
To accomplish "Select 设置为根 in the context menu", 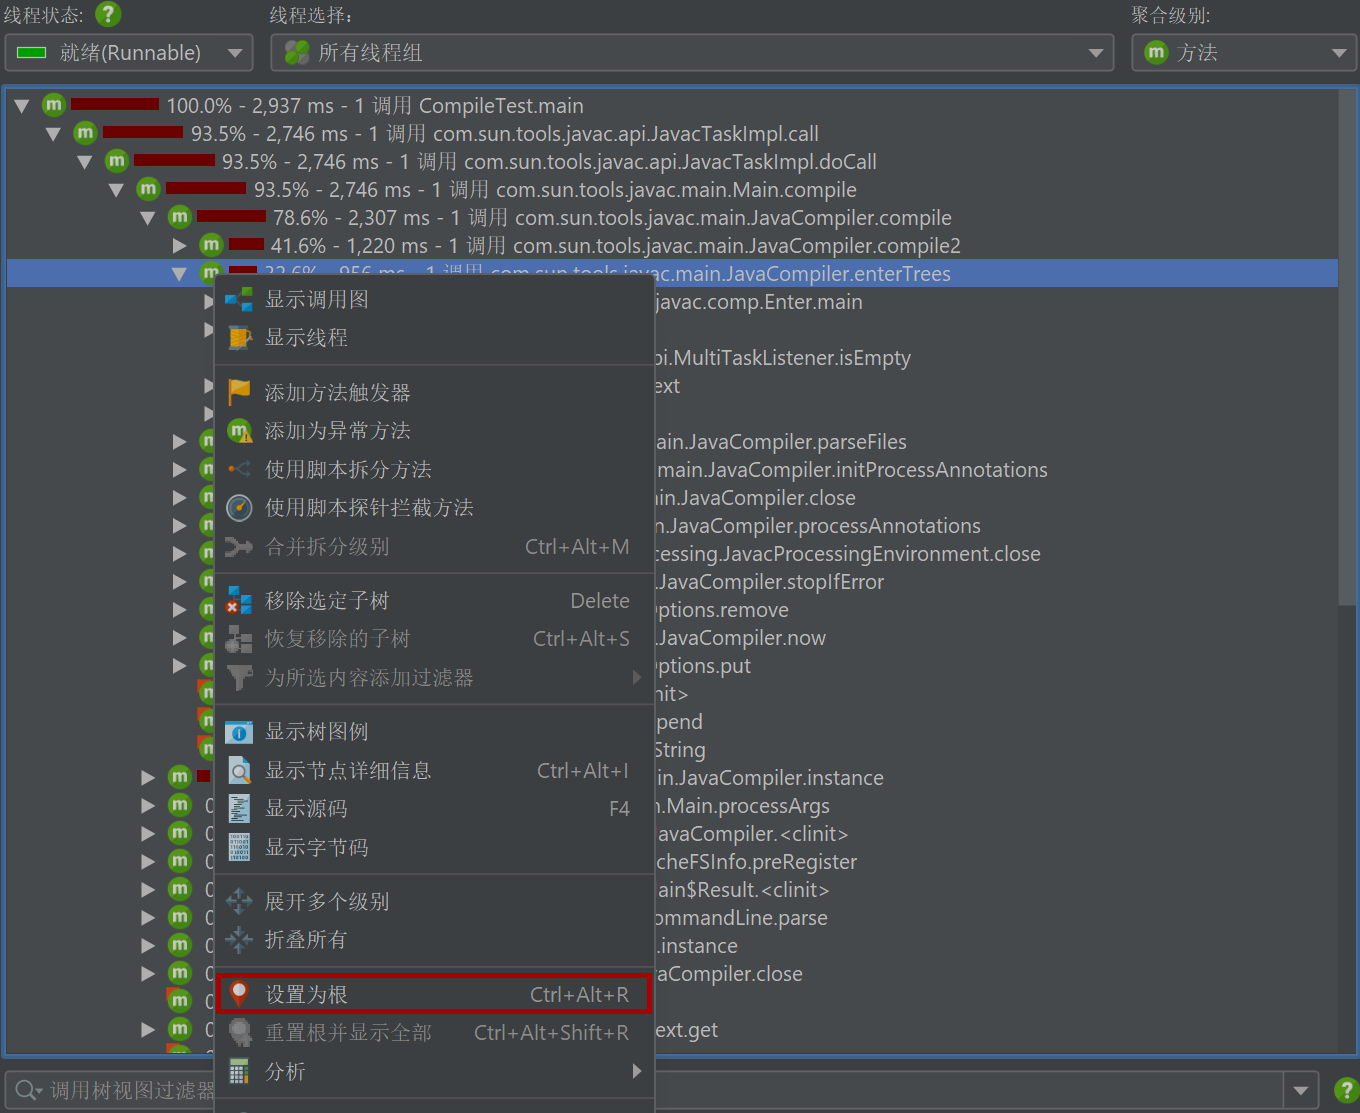I will pos(432,995).
